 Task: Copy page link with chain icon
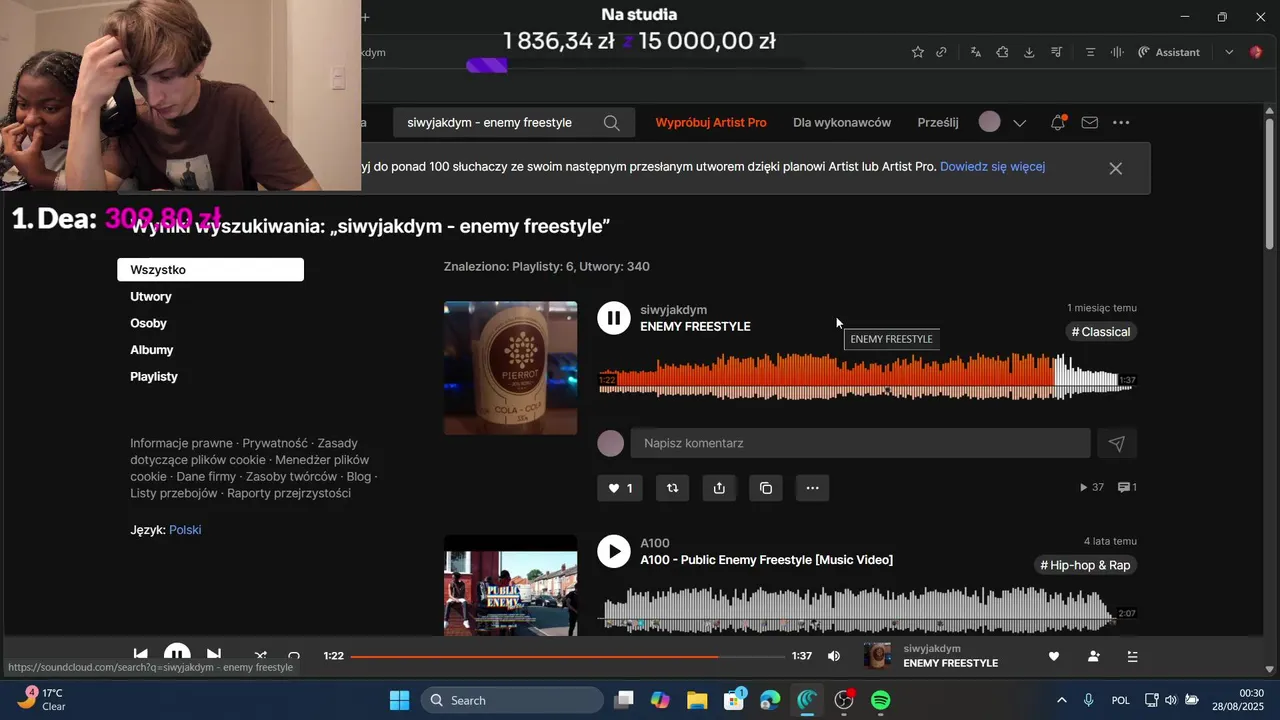(941, 52)
